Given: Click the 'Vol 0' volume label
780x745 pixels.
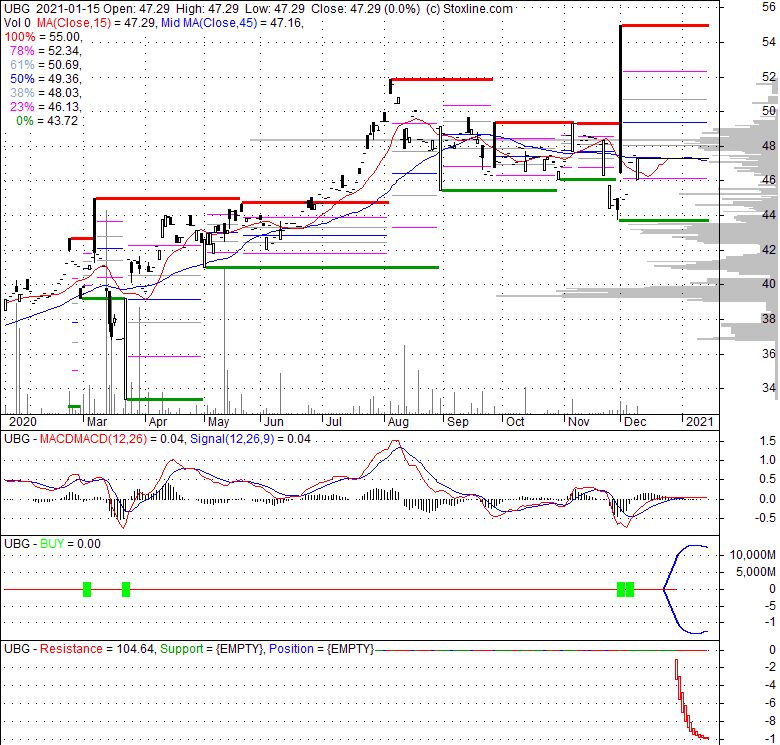Looking at the screenshot, I should [17, 23].
